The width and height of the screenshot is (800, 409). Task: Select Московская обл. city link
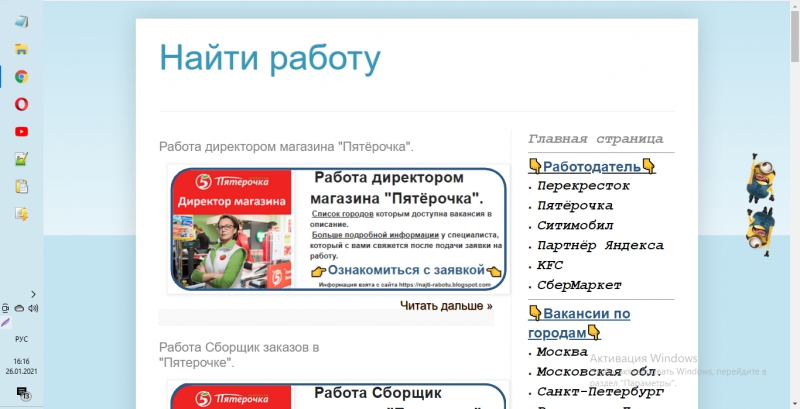click(598, 372)
